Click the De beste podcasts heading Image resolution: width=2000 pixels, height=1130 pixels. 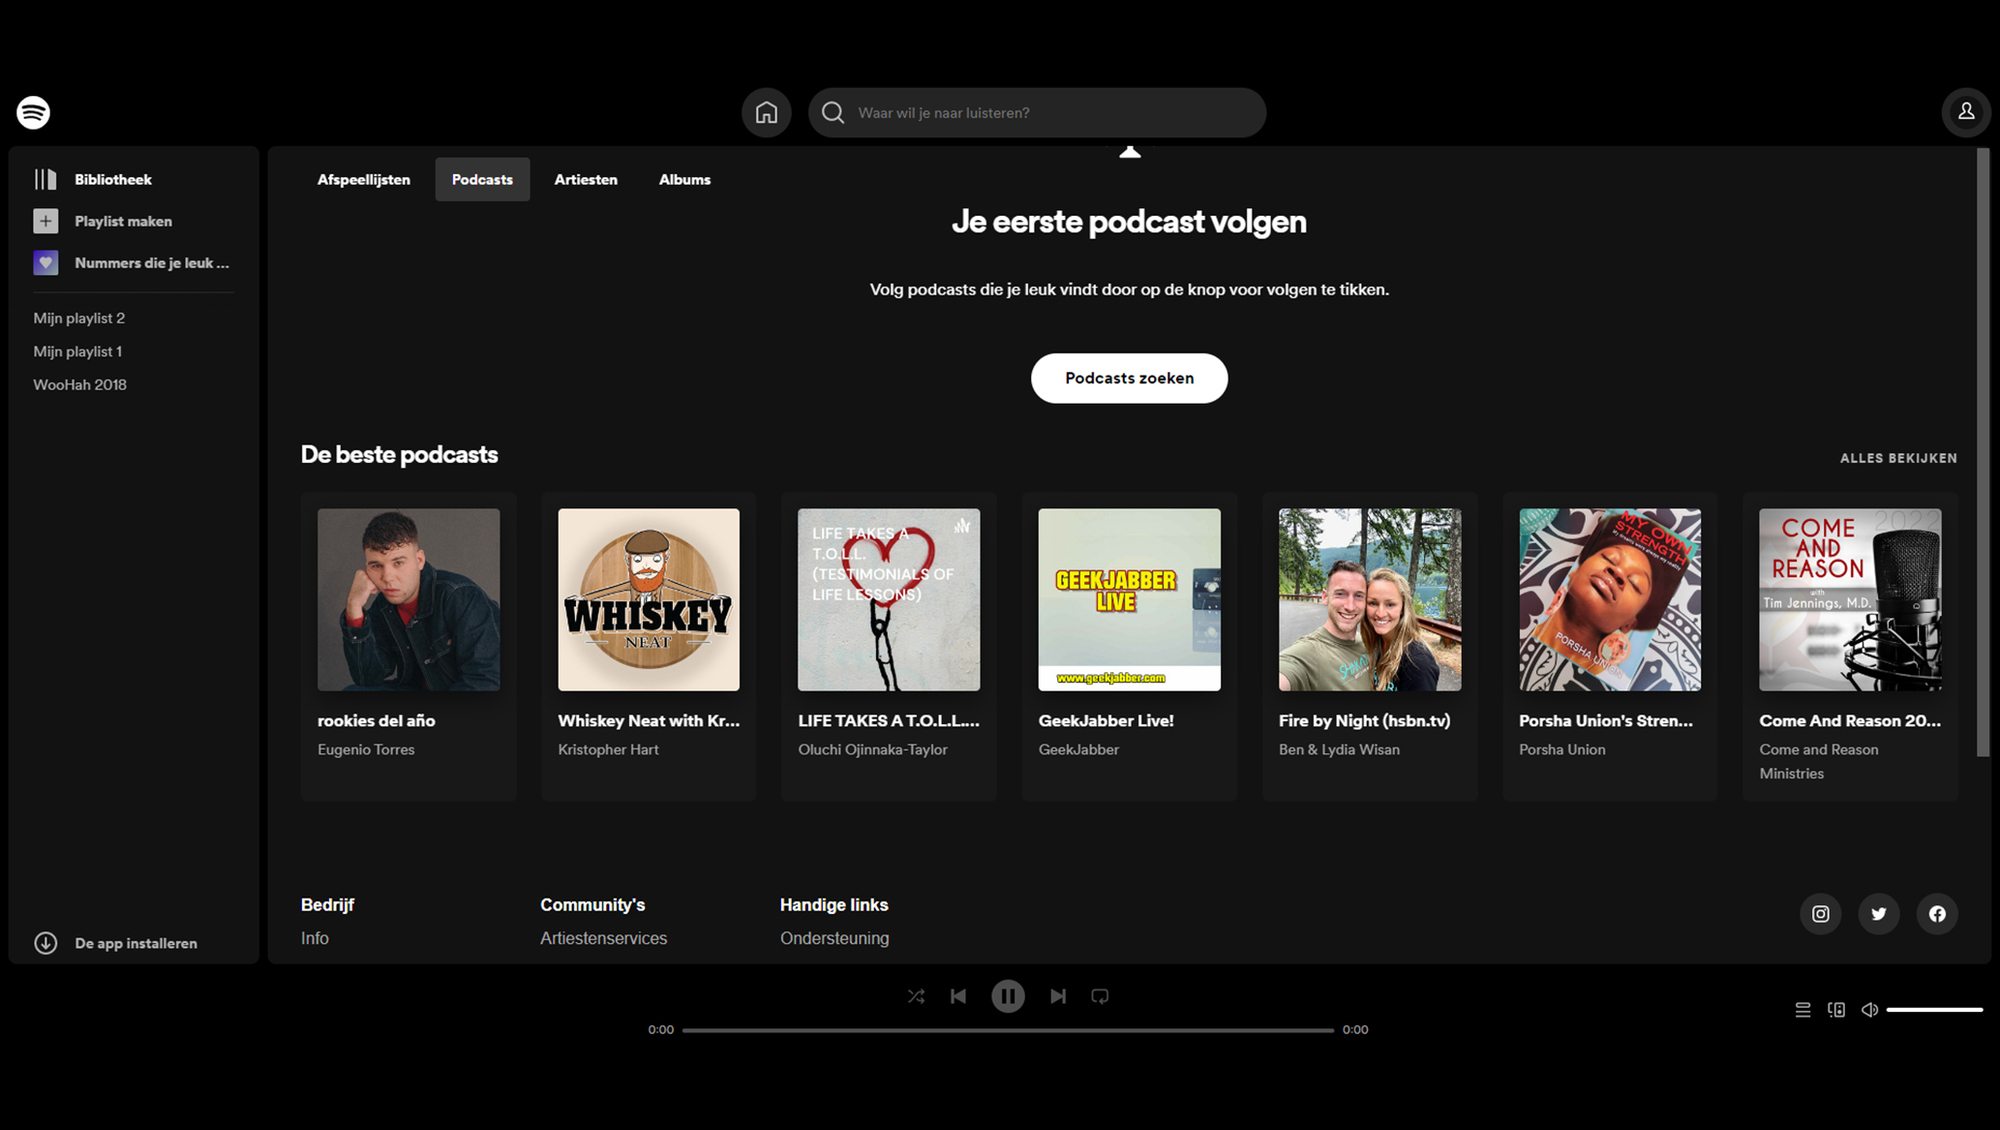click(399, 454)
